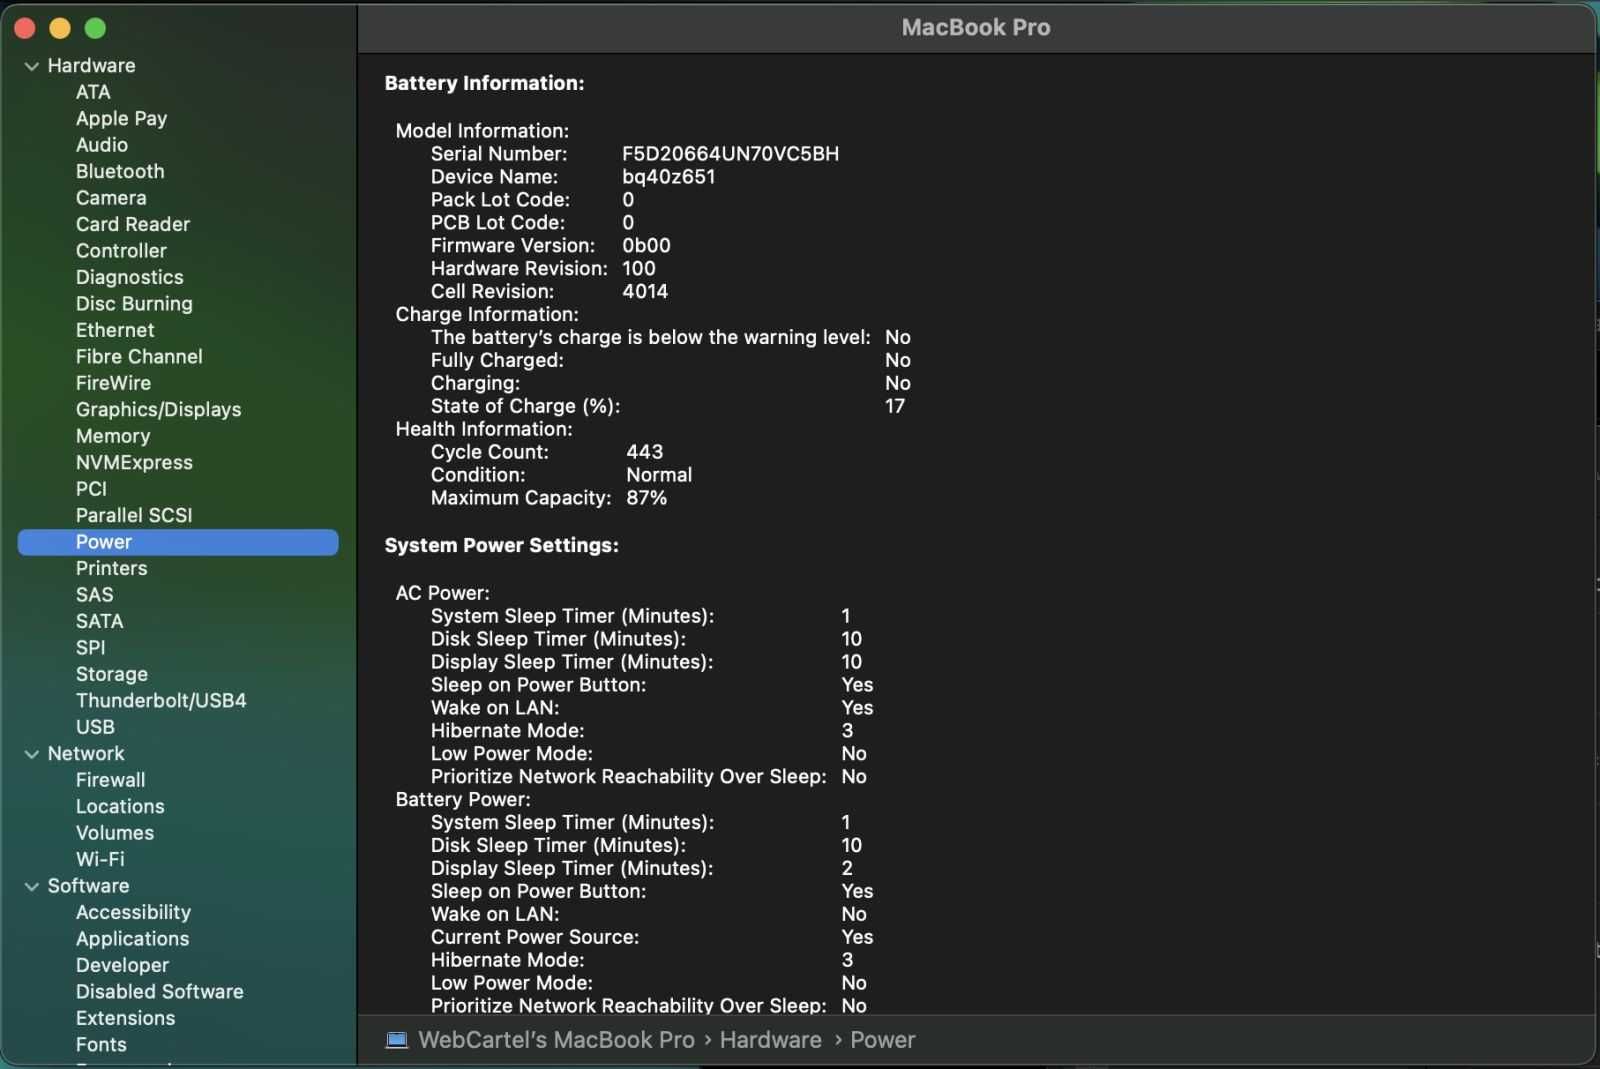Viewport: 1600px width, 1069px height.
Task: Show Memory details
Action: pyautogui.click(x=113, y=436)
